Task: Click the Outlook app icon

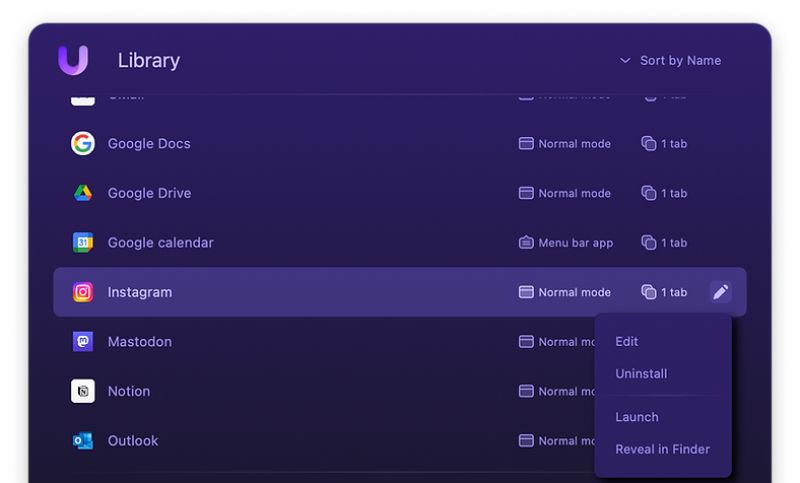Action: tap(83, 441)
